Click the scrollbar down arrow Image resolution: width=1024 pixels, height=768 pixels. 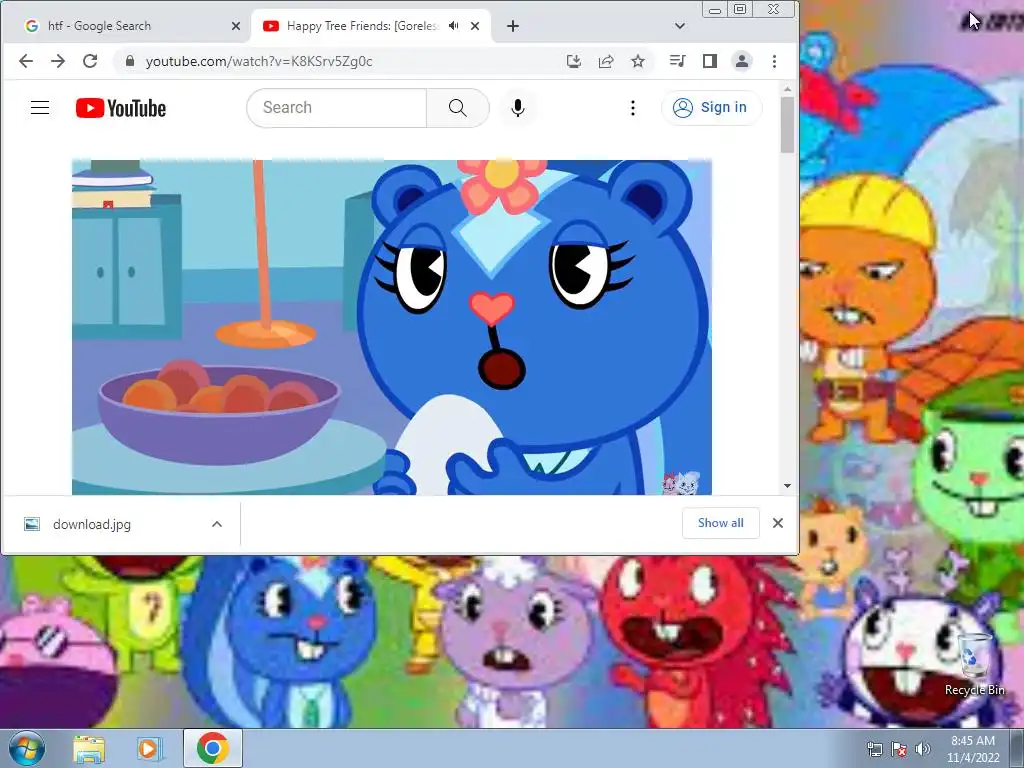(787, 486)
